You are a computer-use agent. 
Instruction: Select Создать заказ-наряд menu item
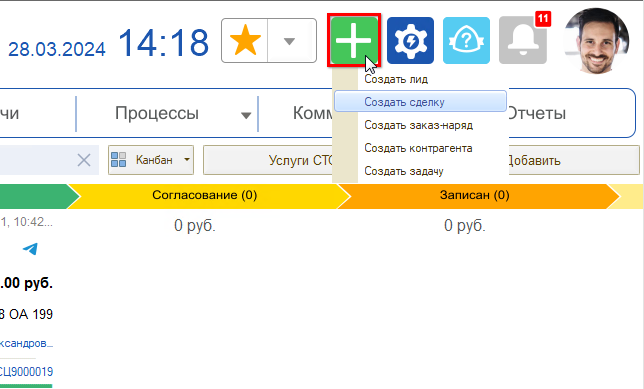click(x=420, y=125)
